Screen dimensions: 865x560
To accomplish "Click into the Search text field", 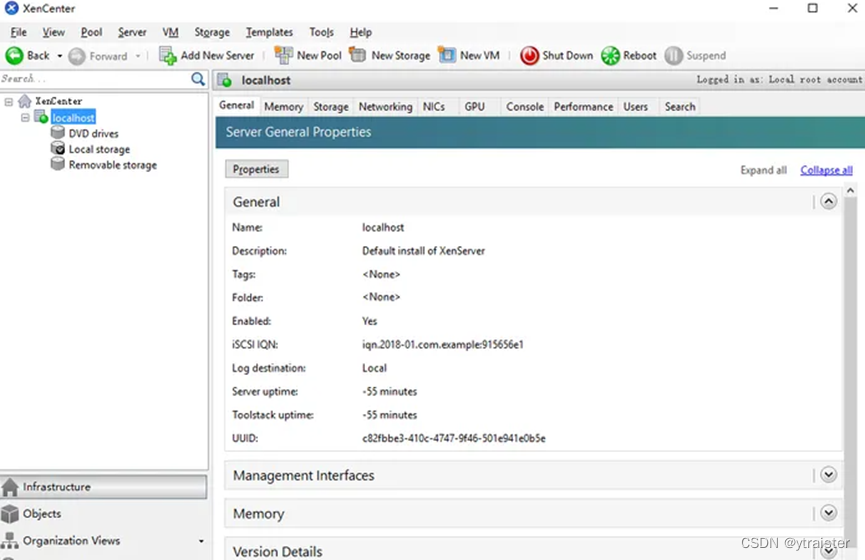I will [95, 79].
